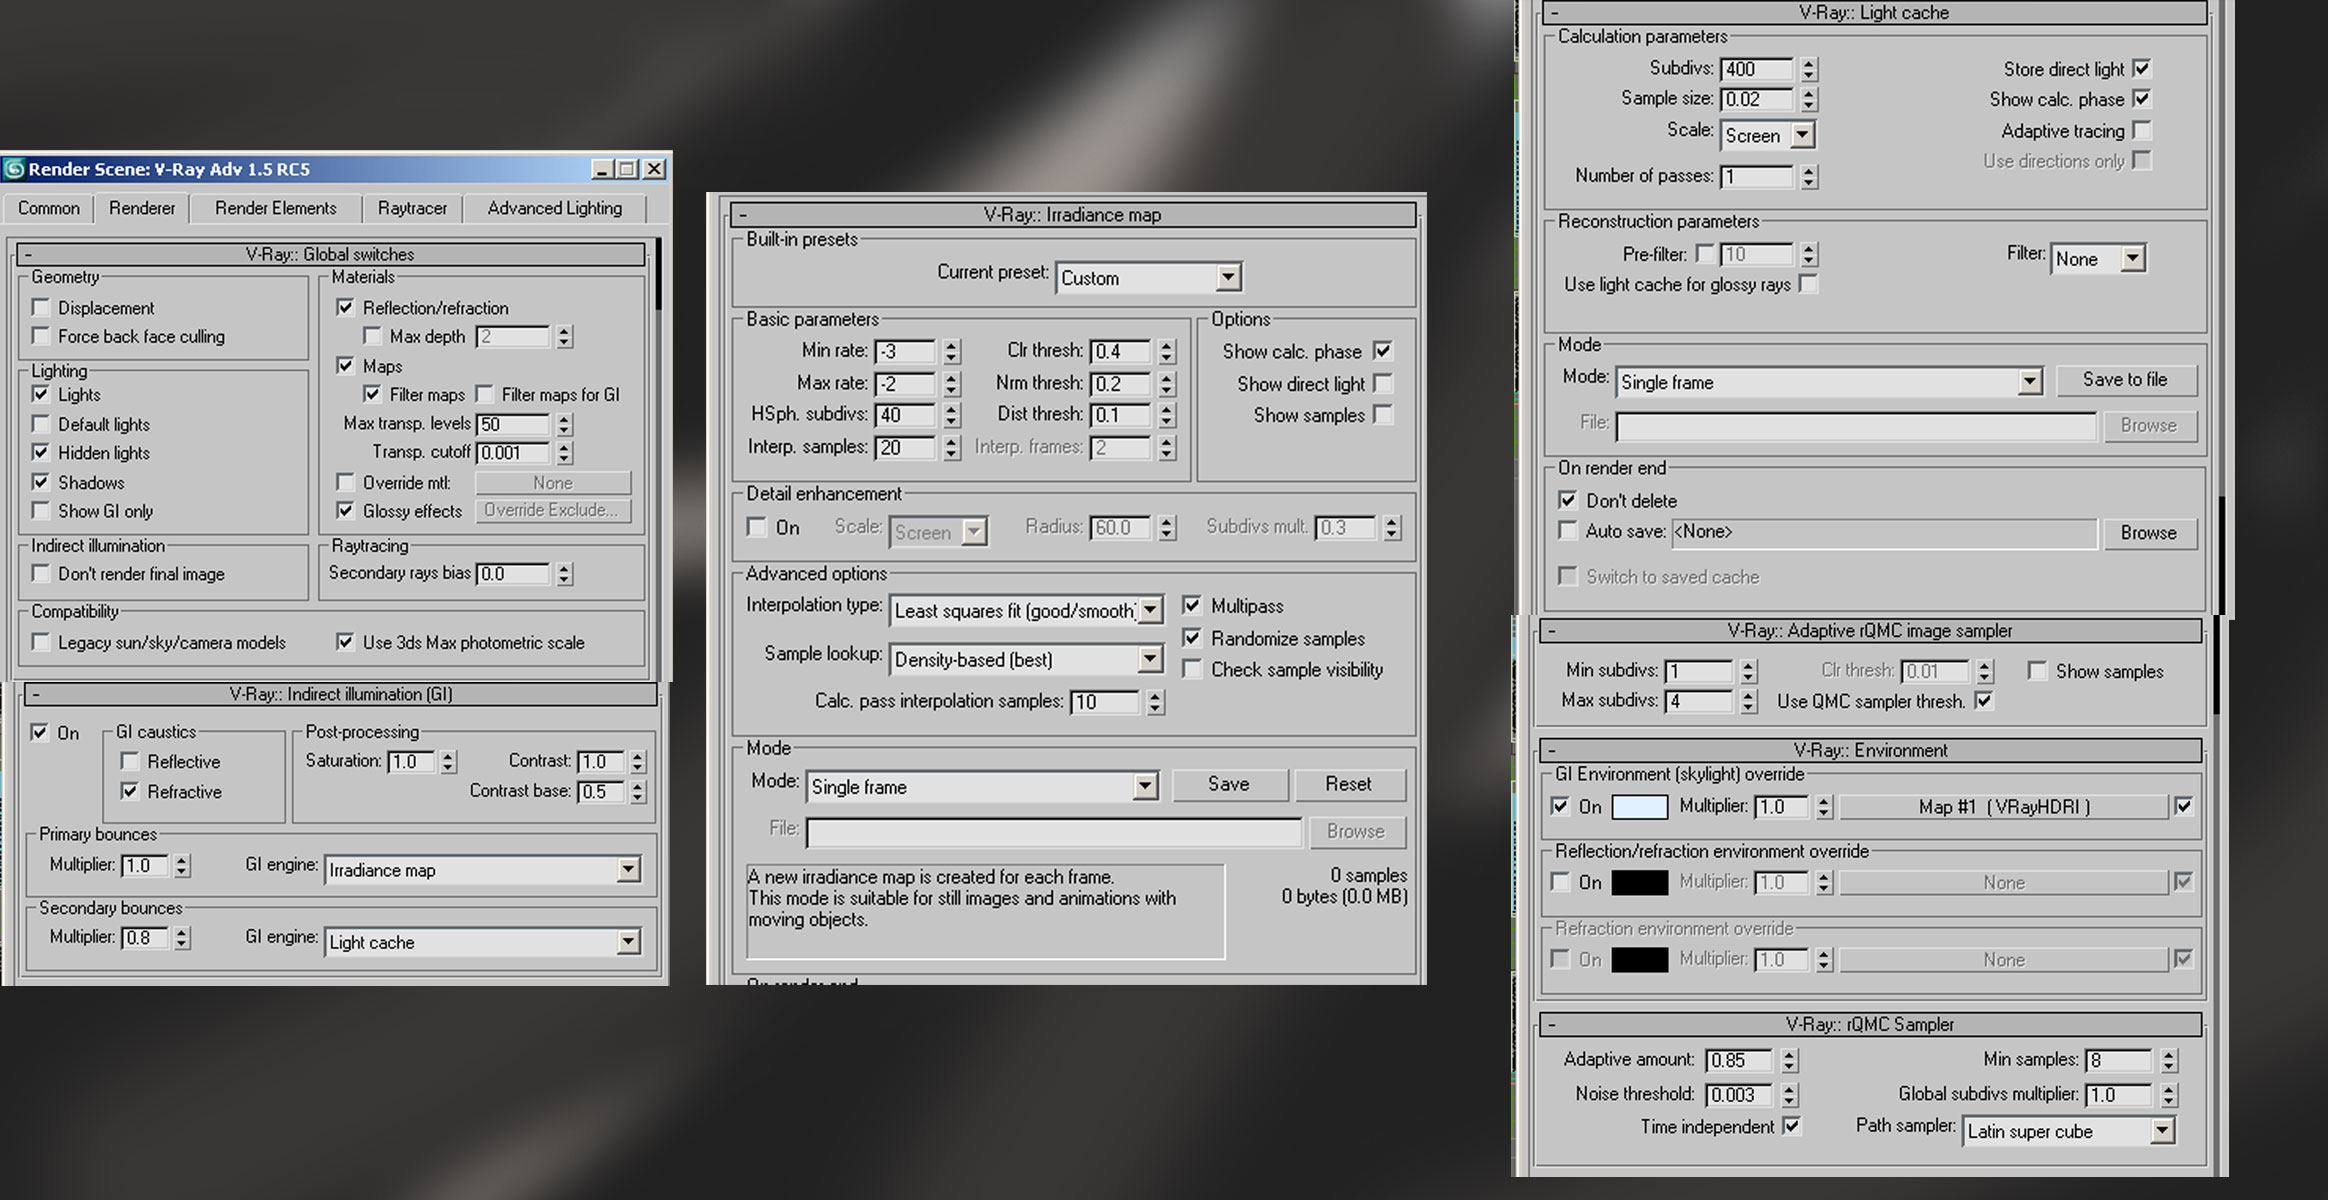Click the Map #1 VRayHDRI slot
The image size is (2328, 1200).
tap(2003, 806)
